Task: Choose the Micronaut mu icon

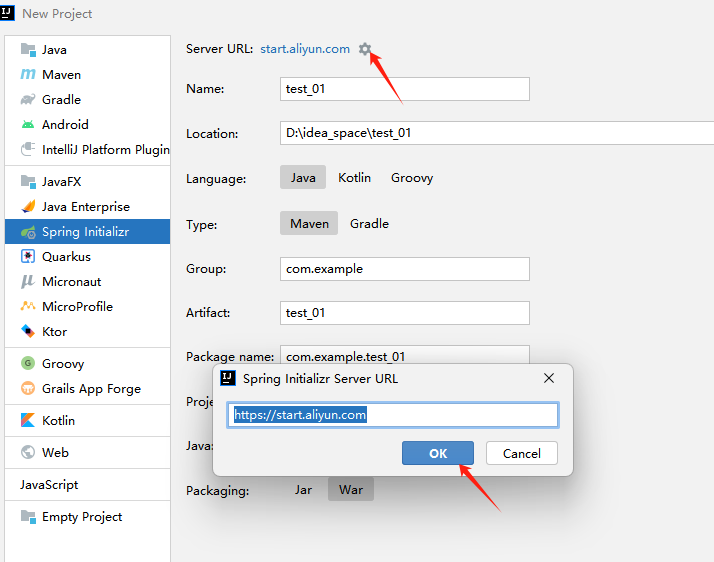Action: [x=28, y=281]
